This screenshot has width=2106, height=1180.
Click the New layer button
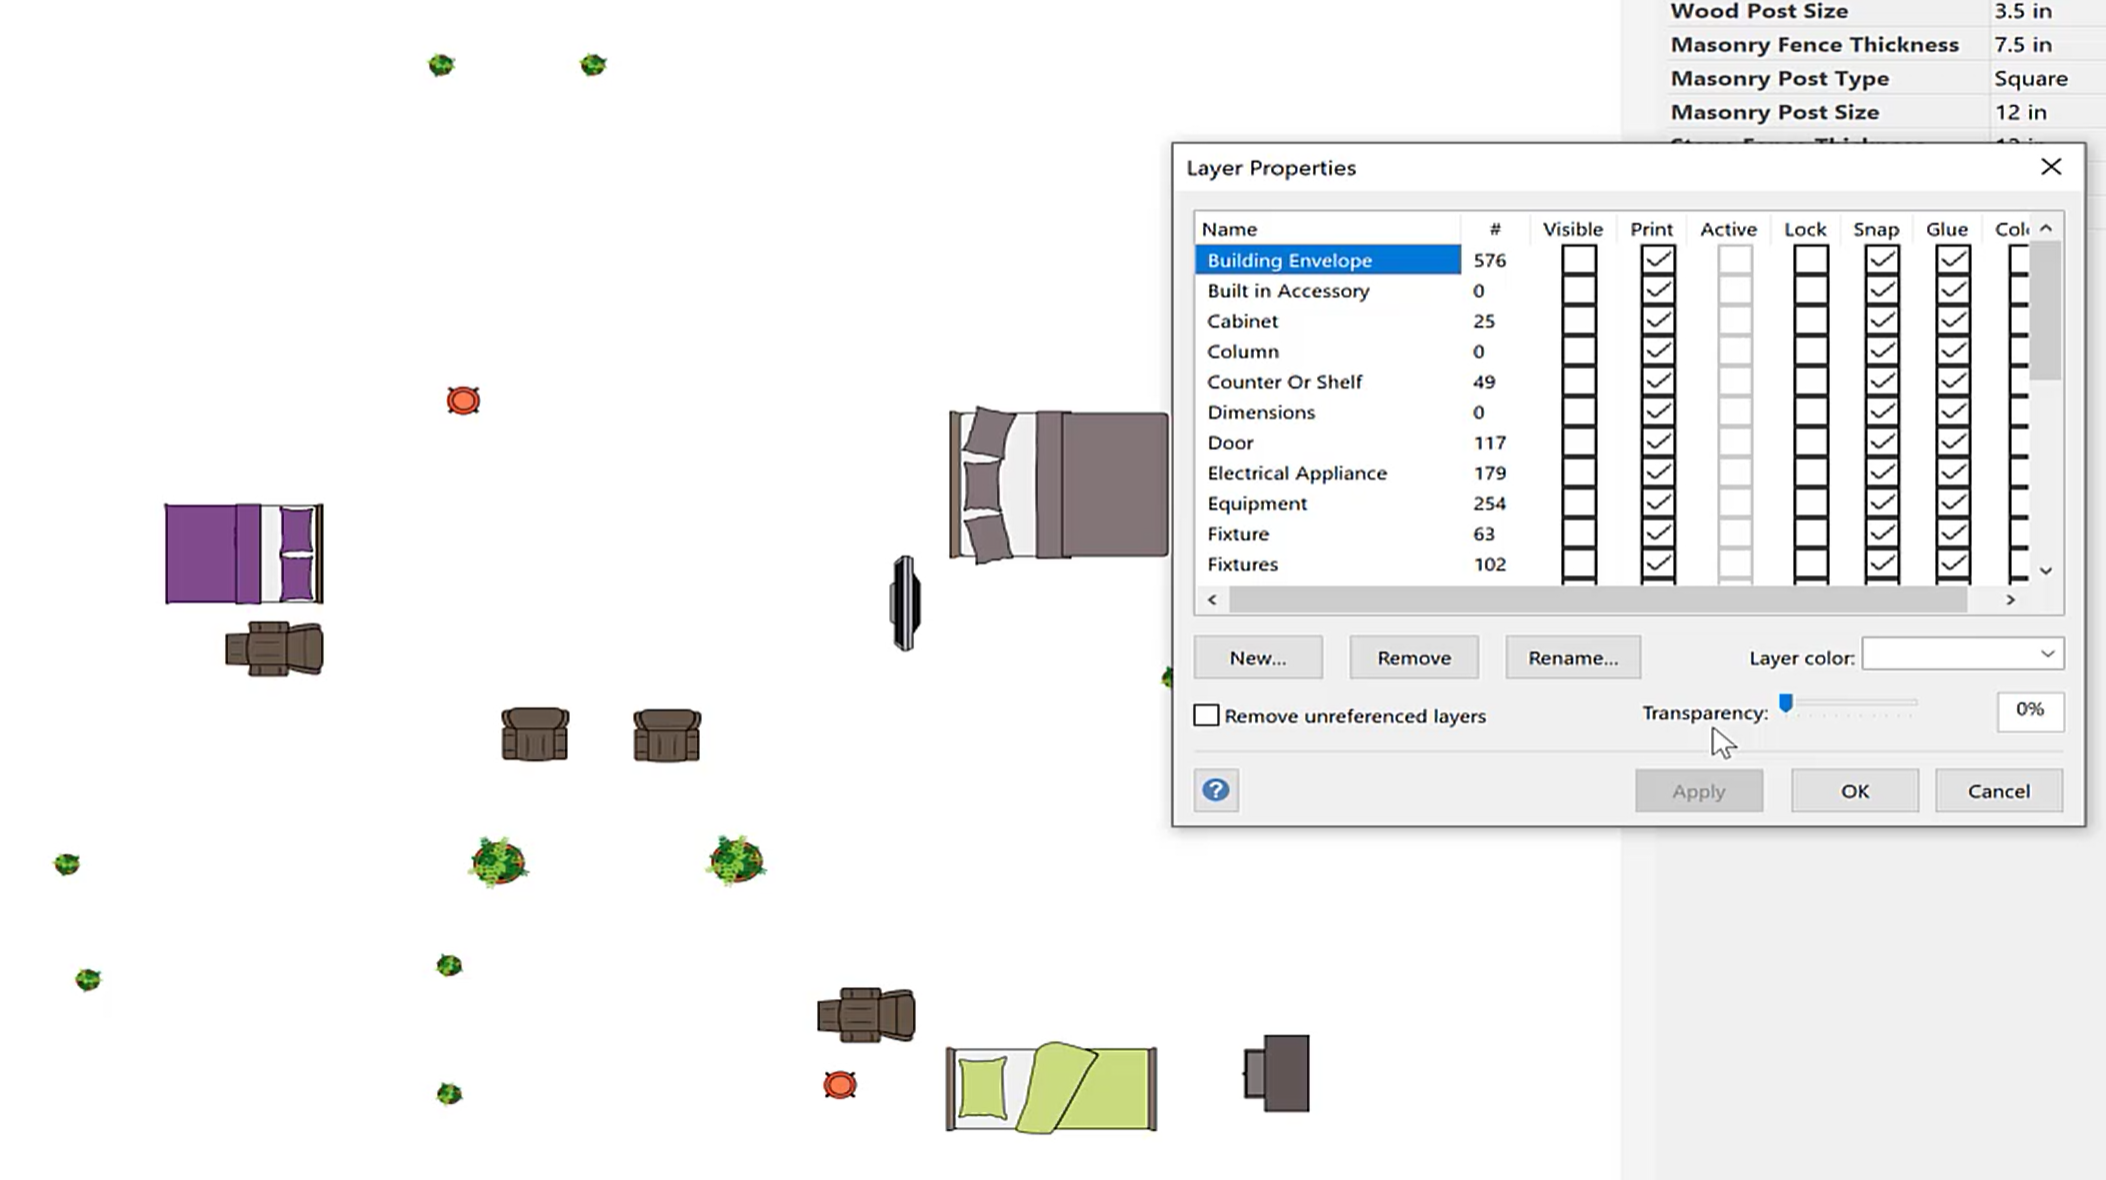1257,657
